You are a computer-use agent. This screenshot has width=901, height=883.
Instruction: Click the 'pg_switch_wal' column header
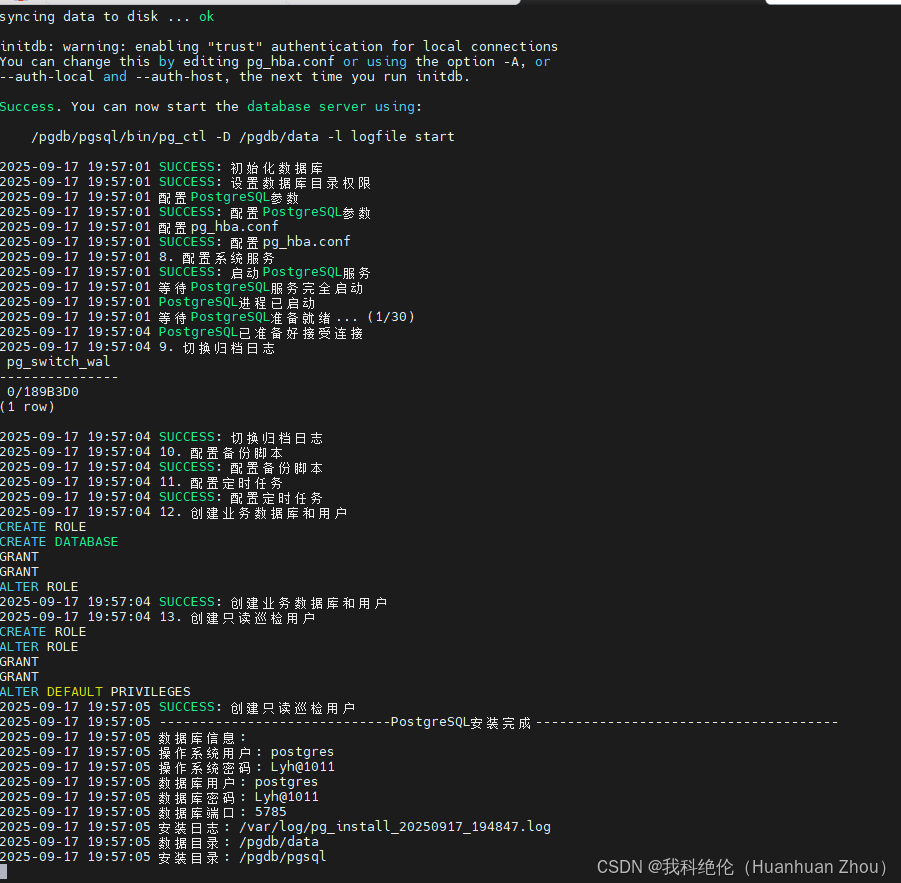point(58,362)
